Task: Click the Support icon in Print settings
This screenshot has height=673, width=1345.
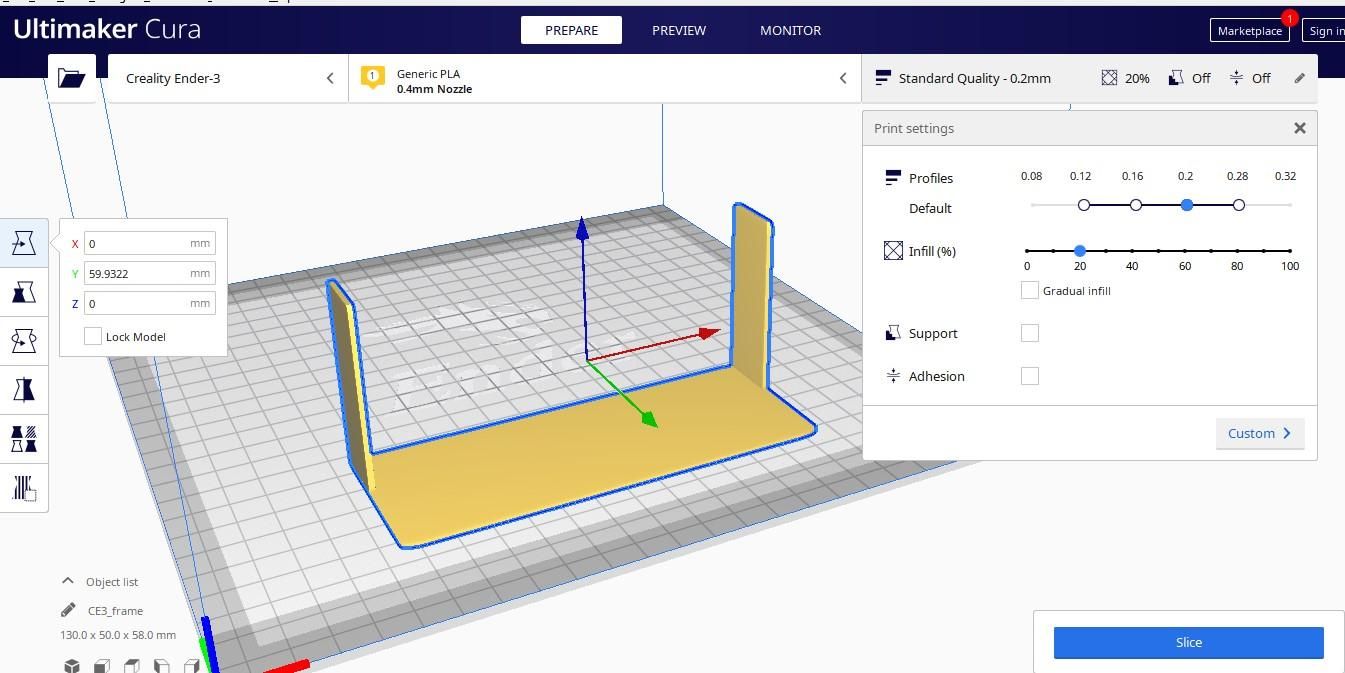Action: tap(893, 333)
